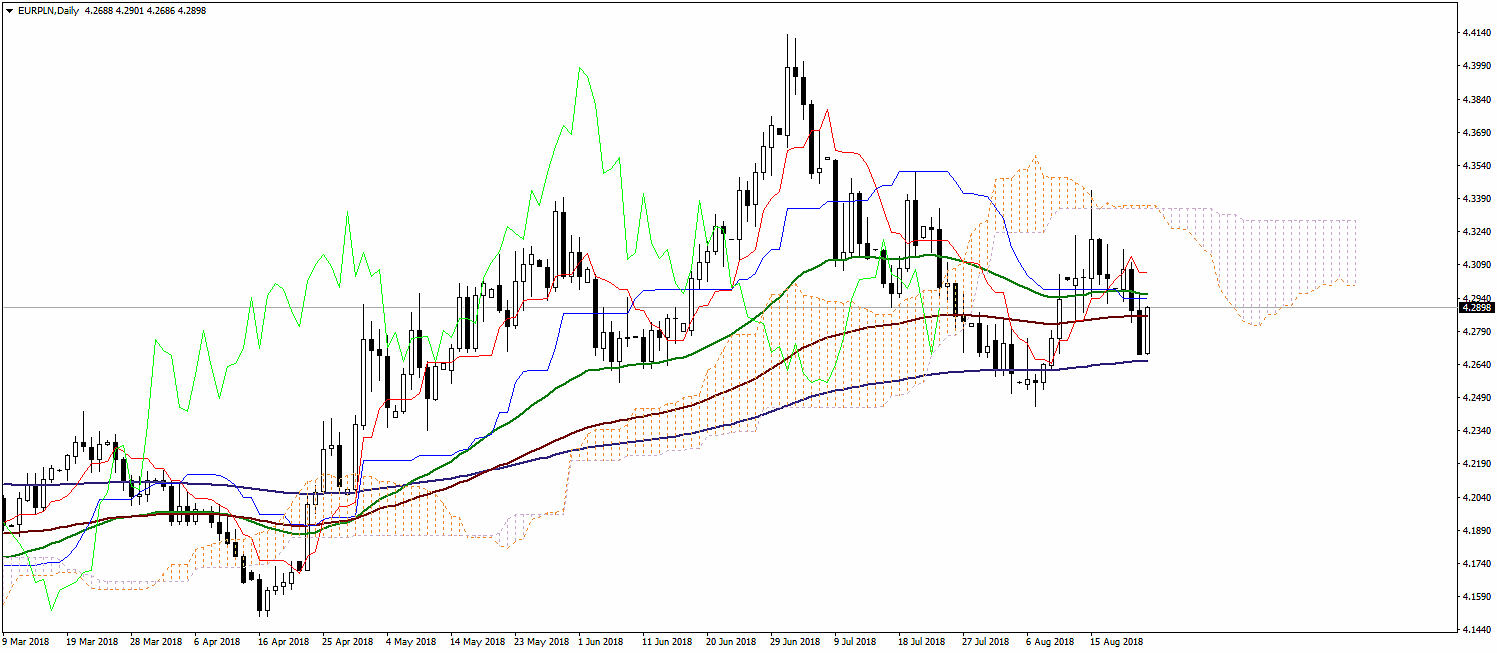Click the 6 Aug 2018 date label
The height and width of the screenshot is (653, 1497).
(x=1050, y=641)
